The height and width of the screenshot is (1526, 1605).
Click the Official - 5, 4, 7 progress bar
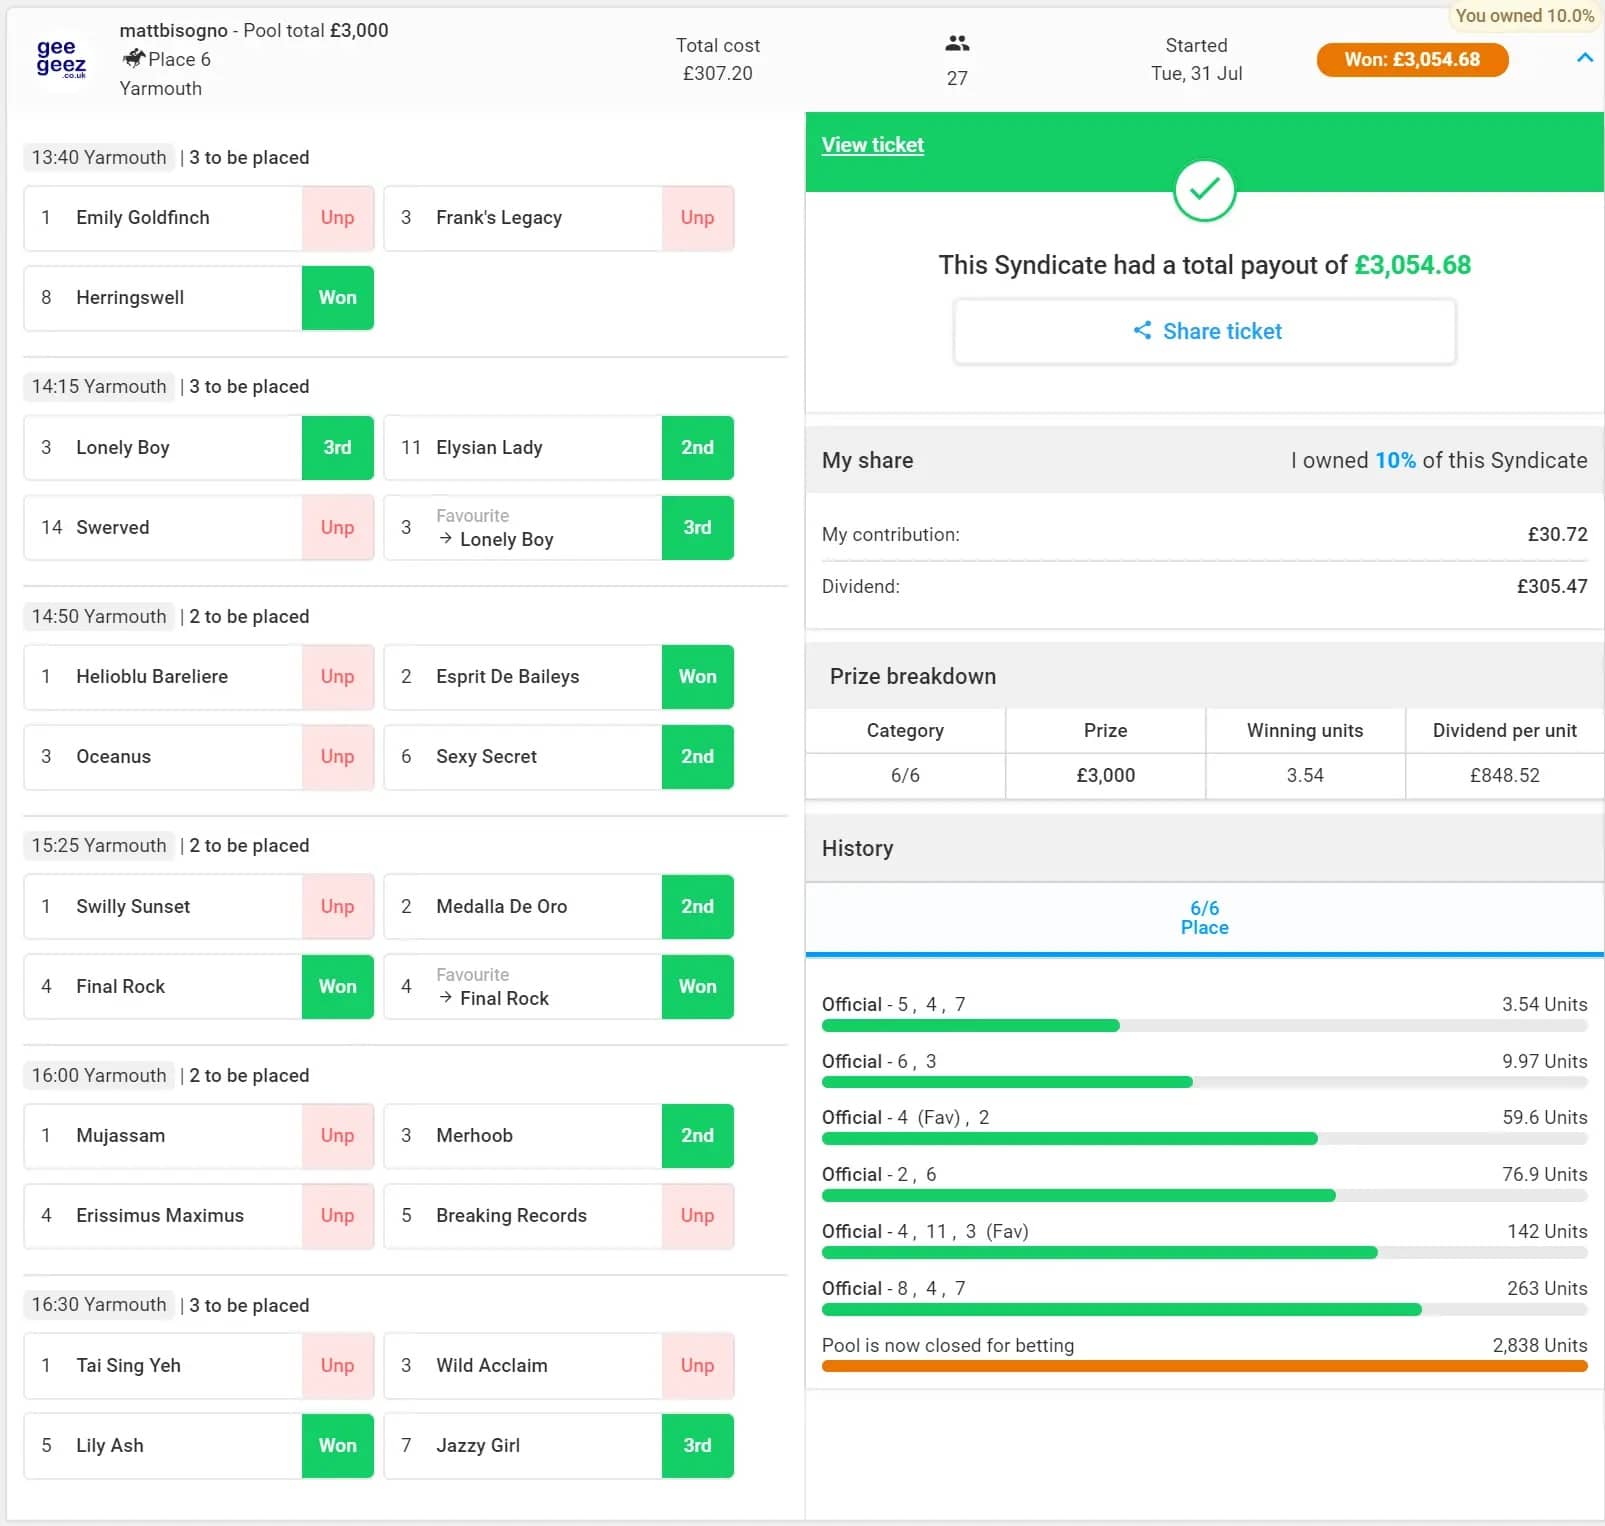[x=1204, y=1026]
